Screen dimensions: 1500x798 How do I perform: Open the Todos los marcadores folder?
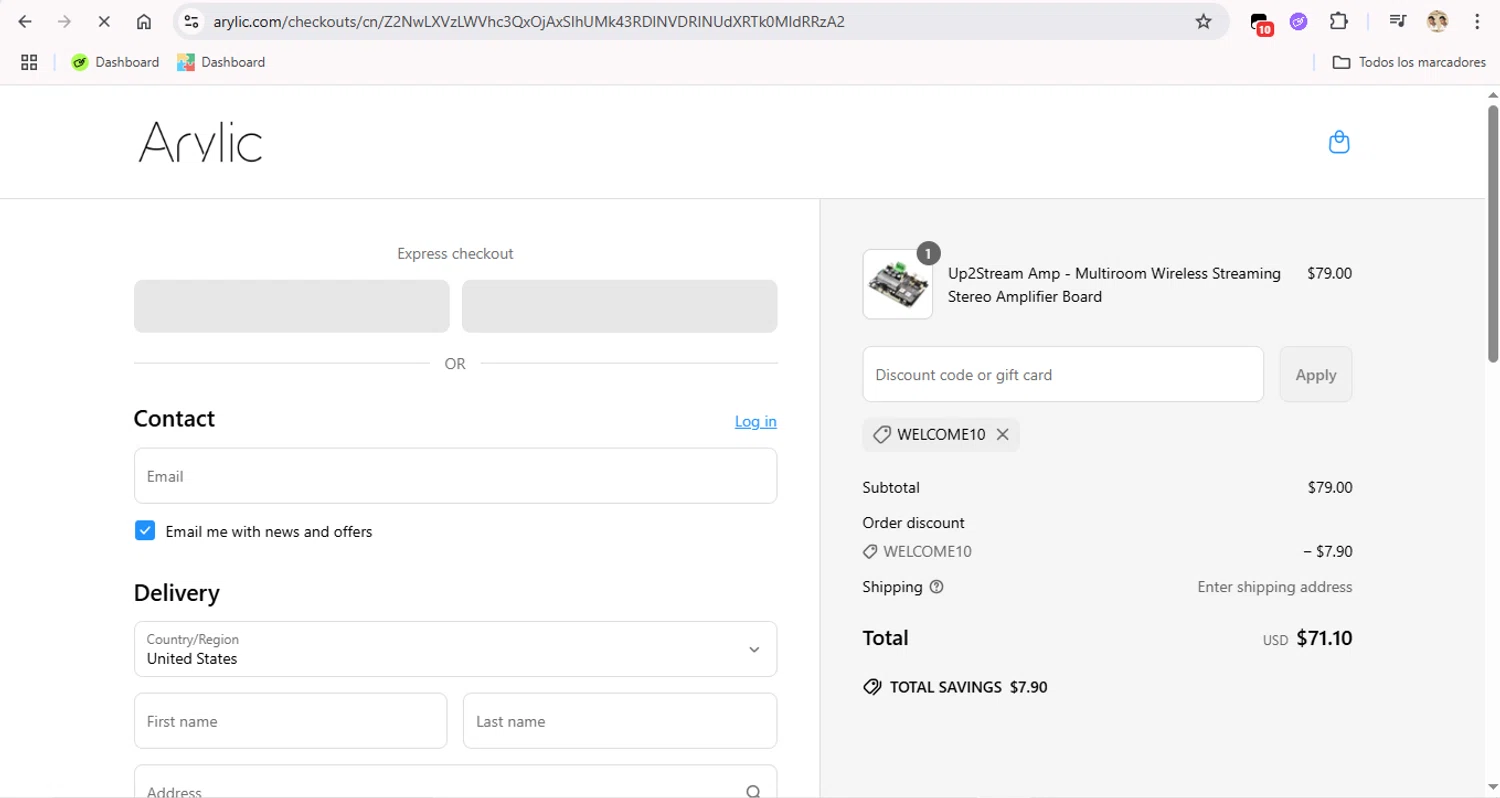click(x=1409, y=62)
